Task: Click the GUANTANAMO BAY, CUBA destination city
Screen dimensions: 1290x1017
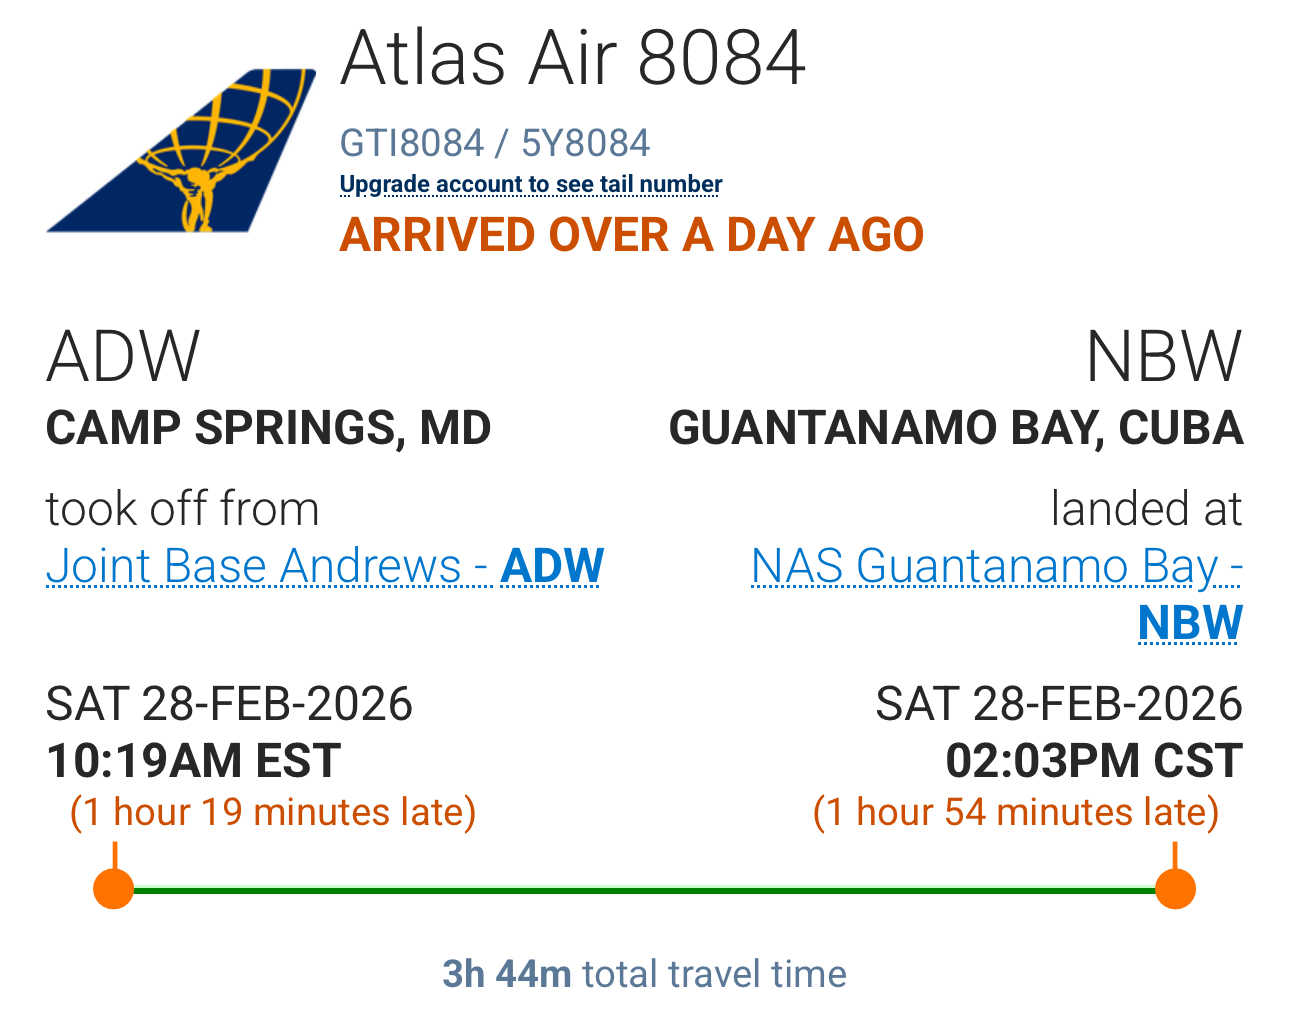Action: (956, 428)
